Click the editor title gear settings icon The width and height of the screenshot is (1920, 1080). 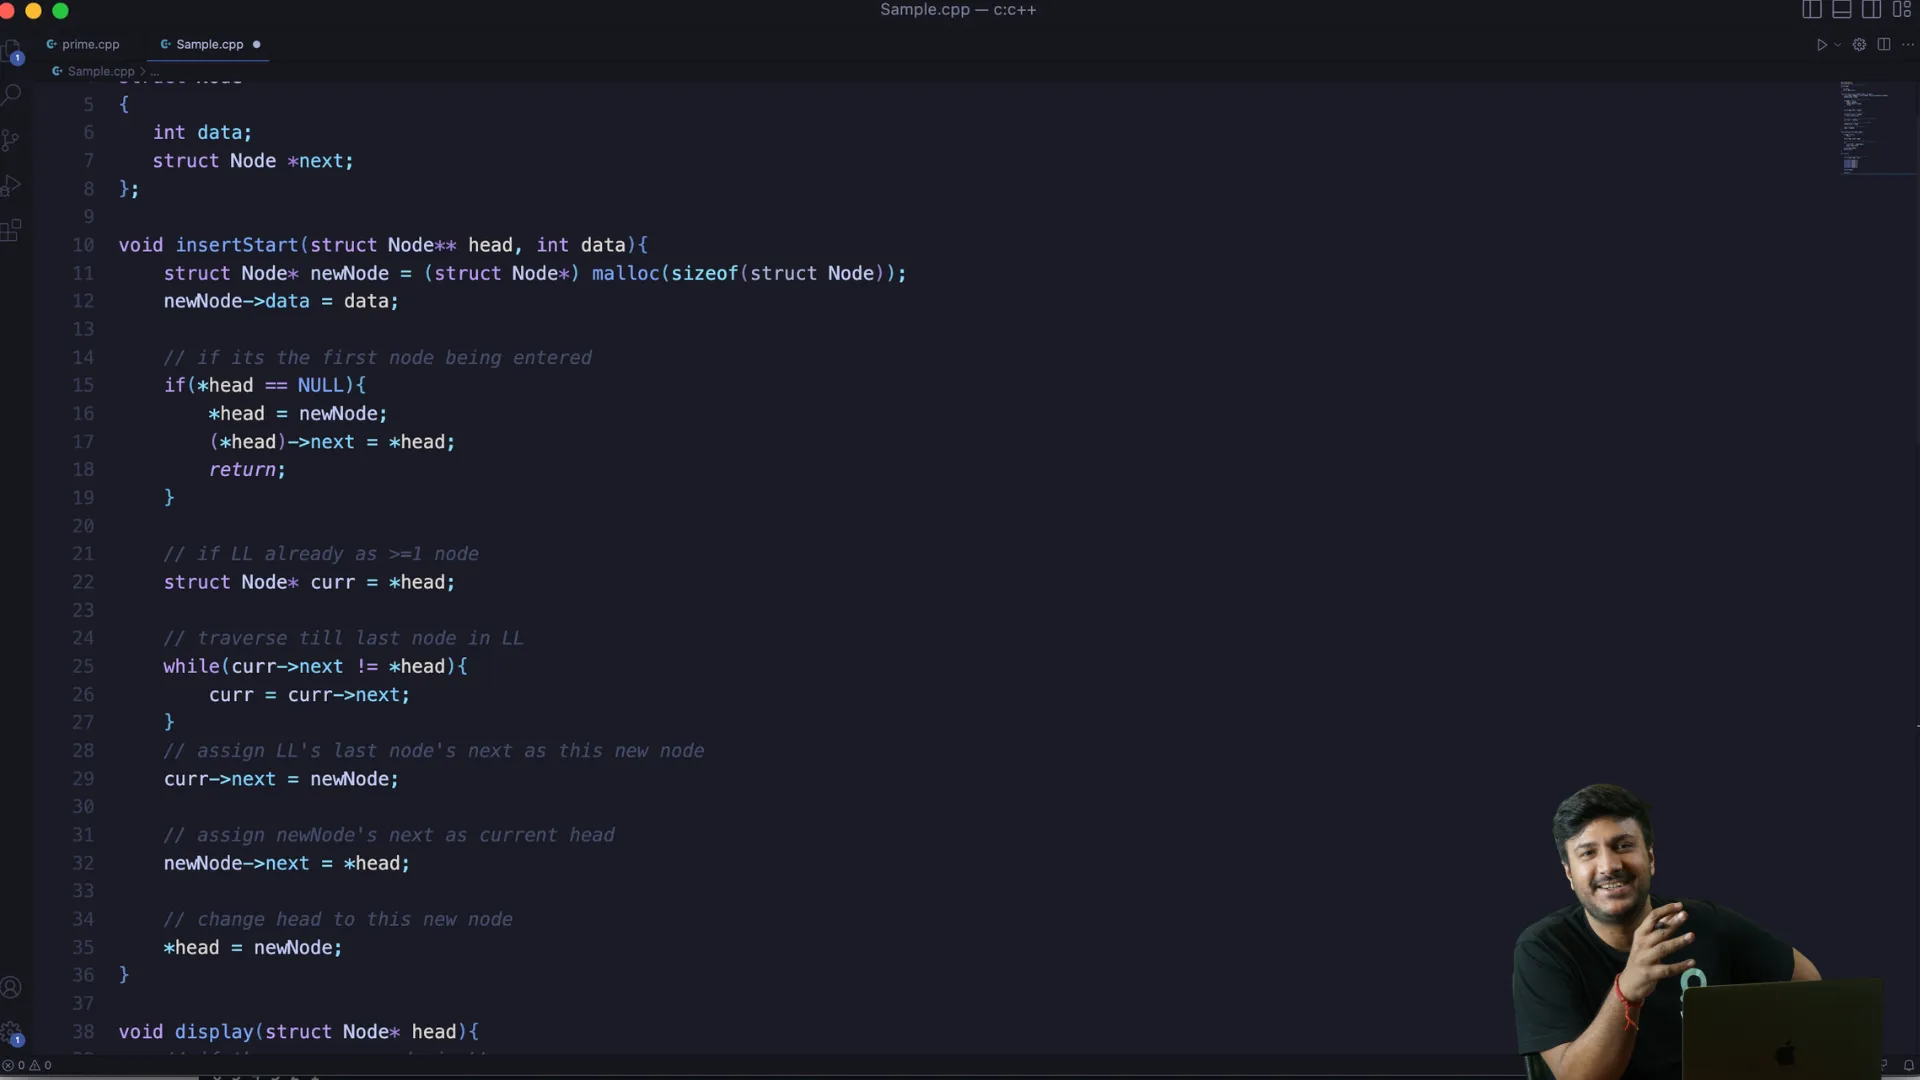pos(1859,45)
